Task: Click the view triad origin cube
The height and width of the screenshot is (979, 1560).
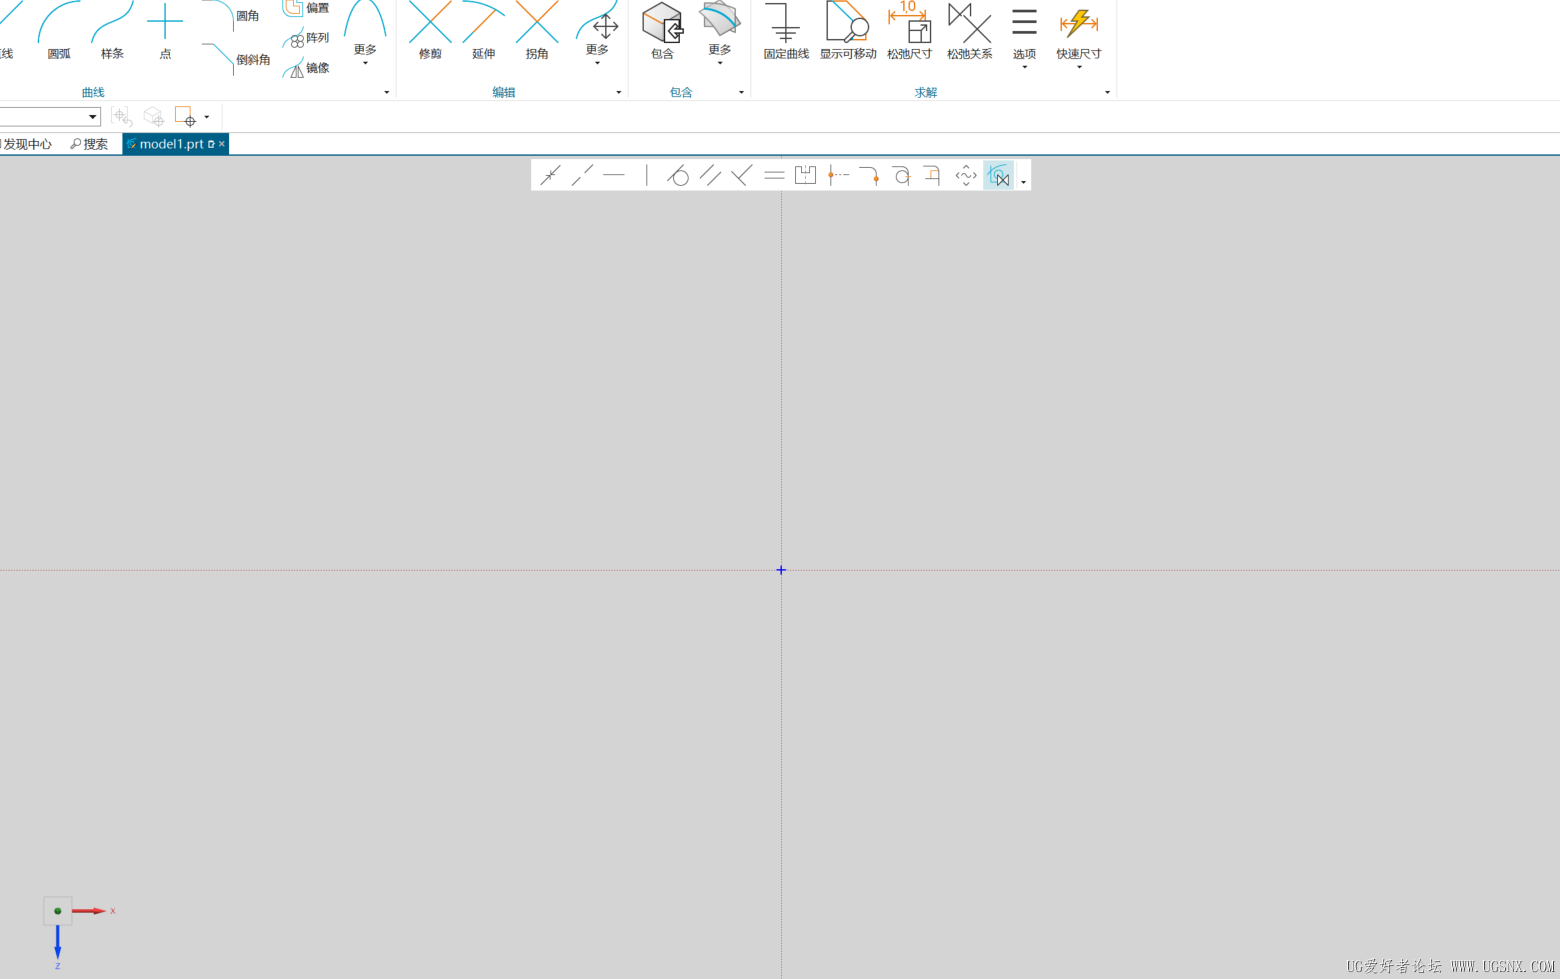Action: (58, 911)
